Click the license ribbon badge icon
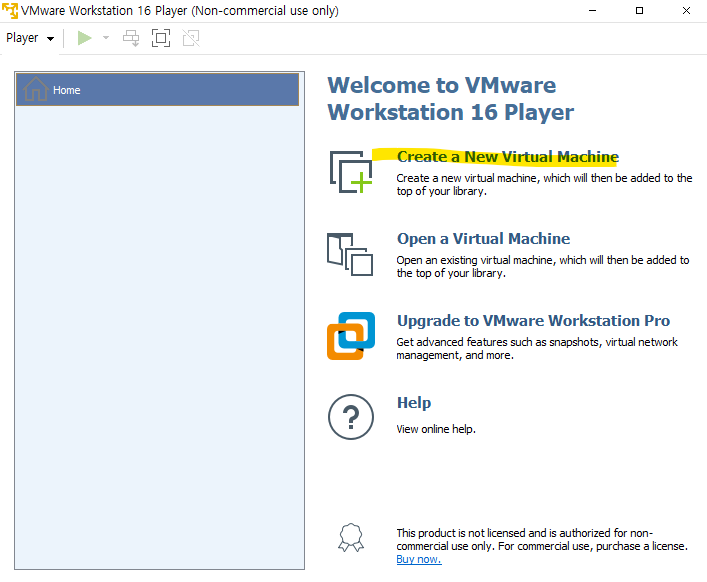Screen dimensions: 707x582 351,537
